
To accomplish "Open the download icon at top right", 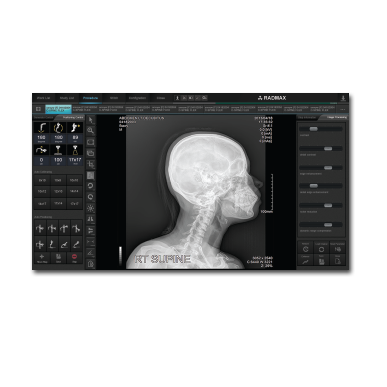I will (343, 98).
